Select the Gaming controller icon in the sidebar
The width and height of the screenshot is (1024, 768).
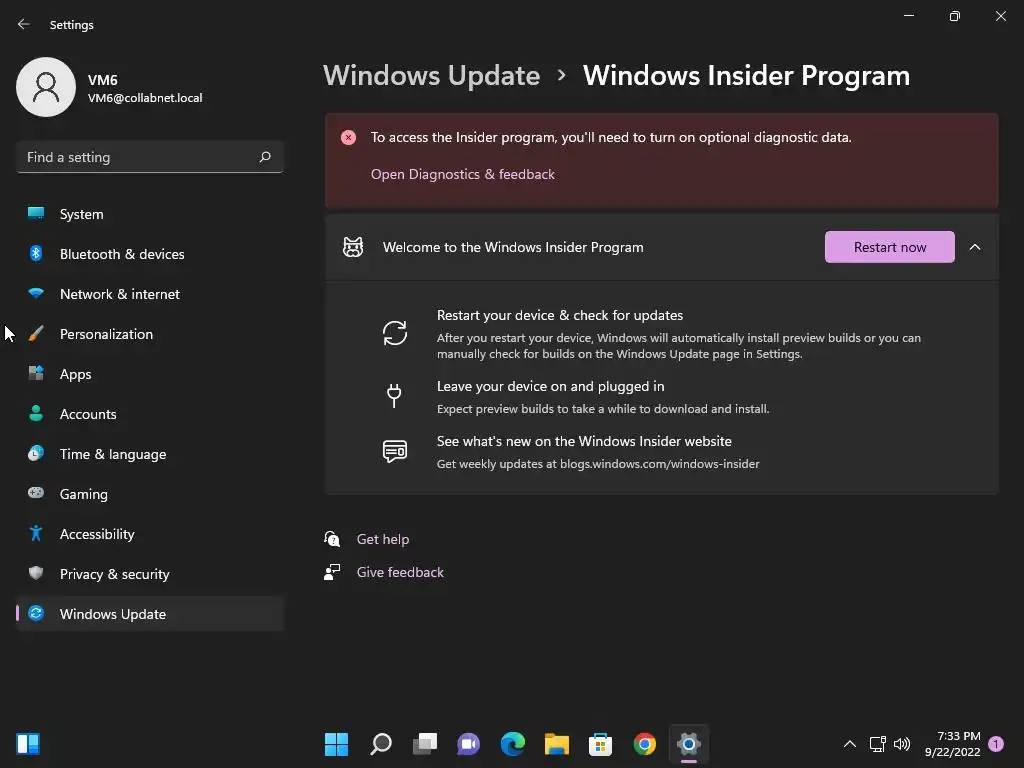(x=36, y=493)
